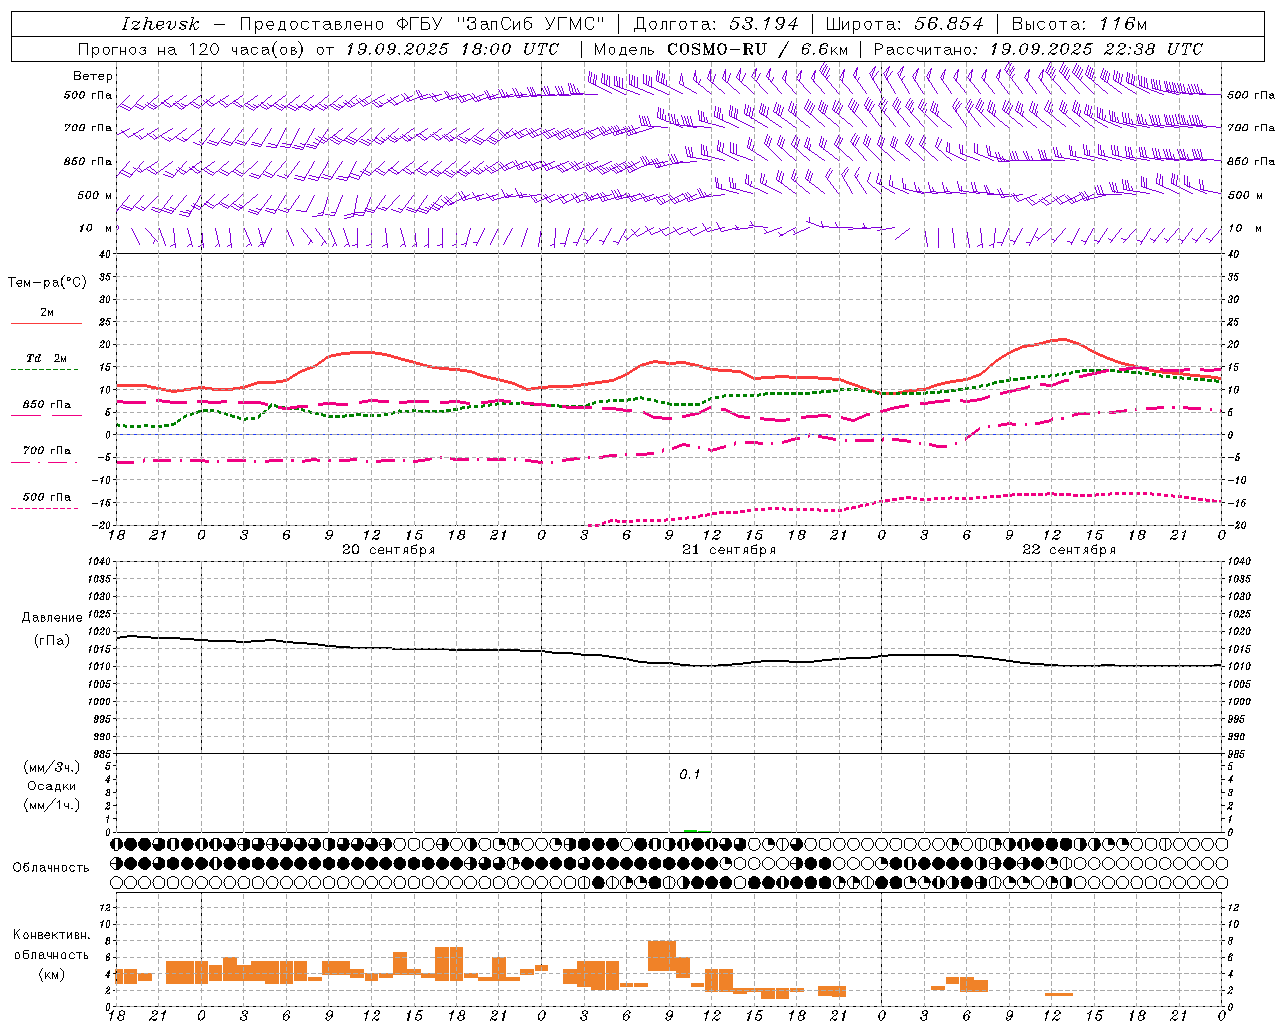Click the 22 сентября date label
1280x1024 pixels.
tap(1069, 550)
